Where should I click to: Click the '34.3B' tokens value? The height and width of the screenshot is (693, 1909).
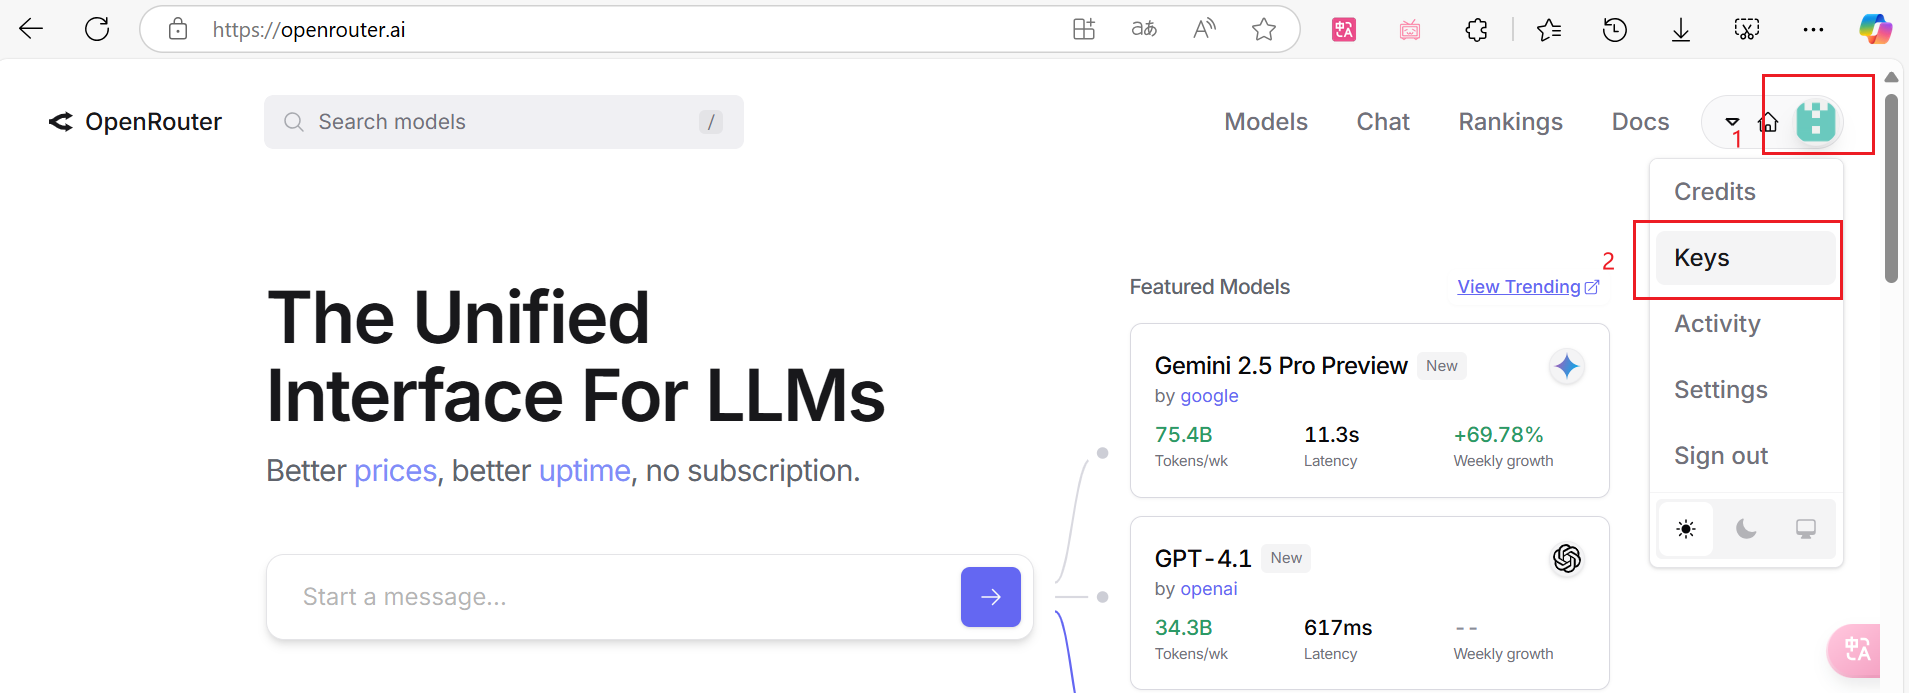point(1184,628)
